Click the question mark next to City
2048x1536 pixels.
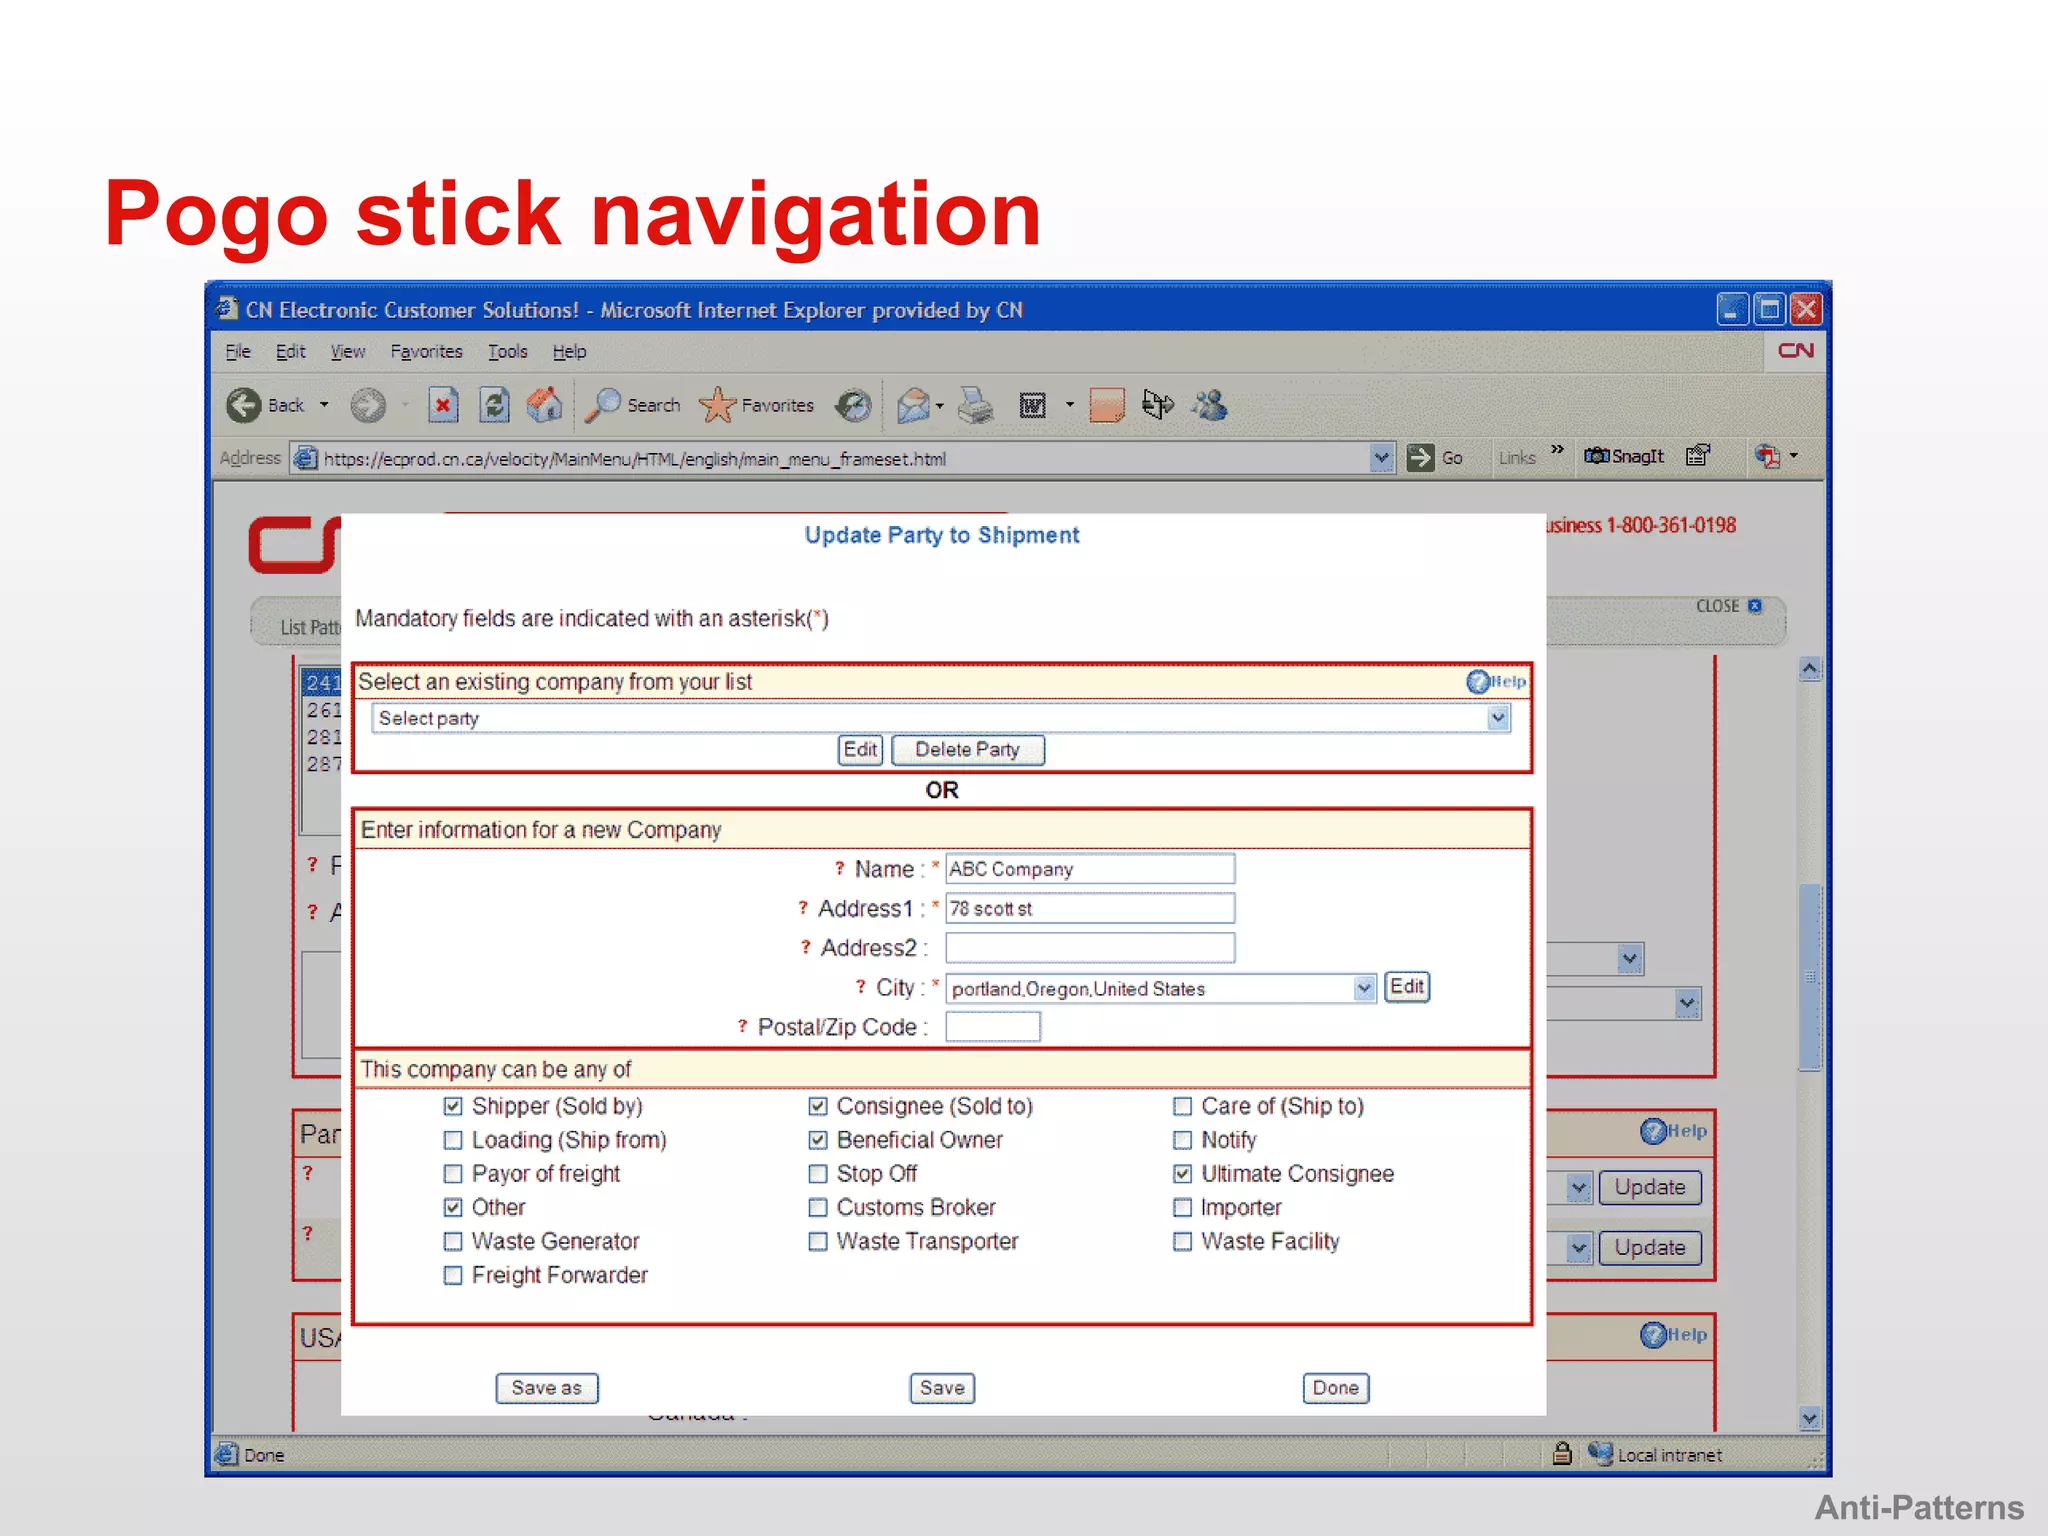click(860, 986)
